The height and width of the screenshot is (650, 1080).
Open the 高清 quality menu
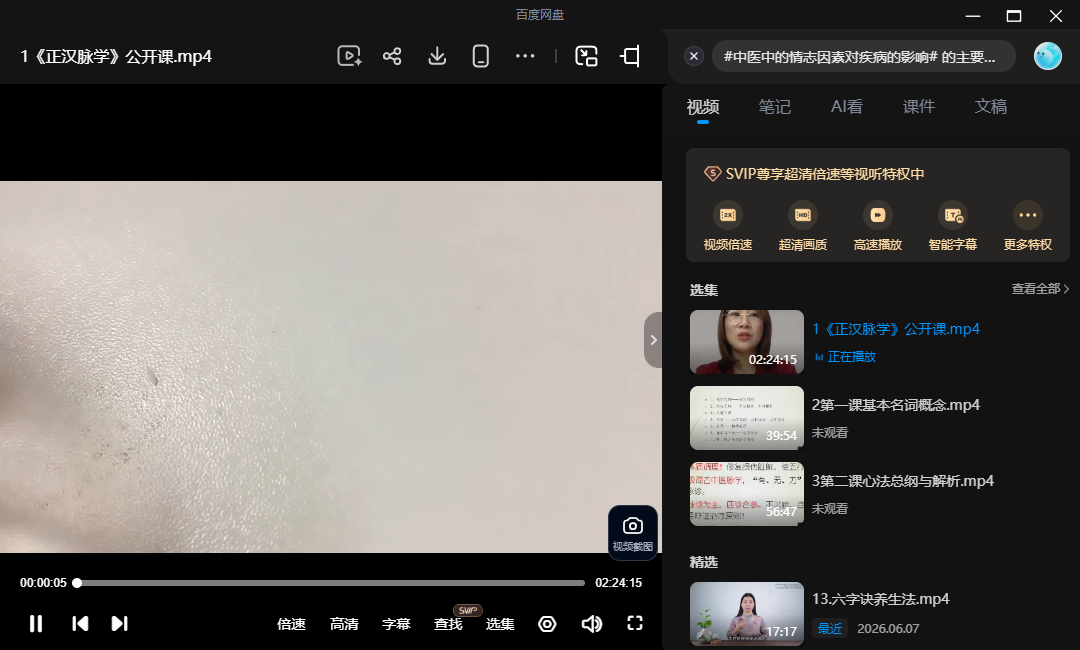(344, 624)
